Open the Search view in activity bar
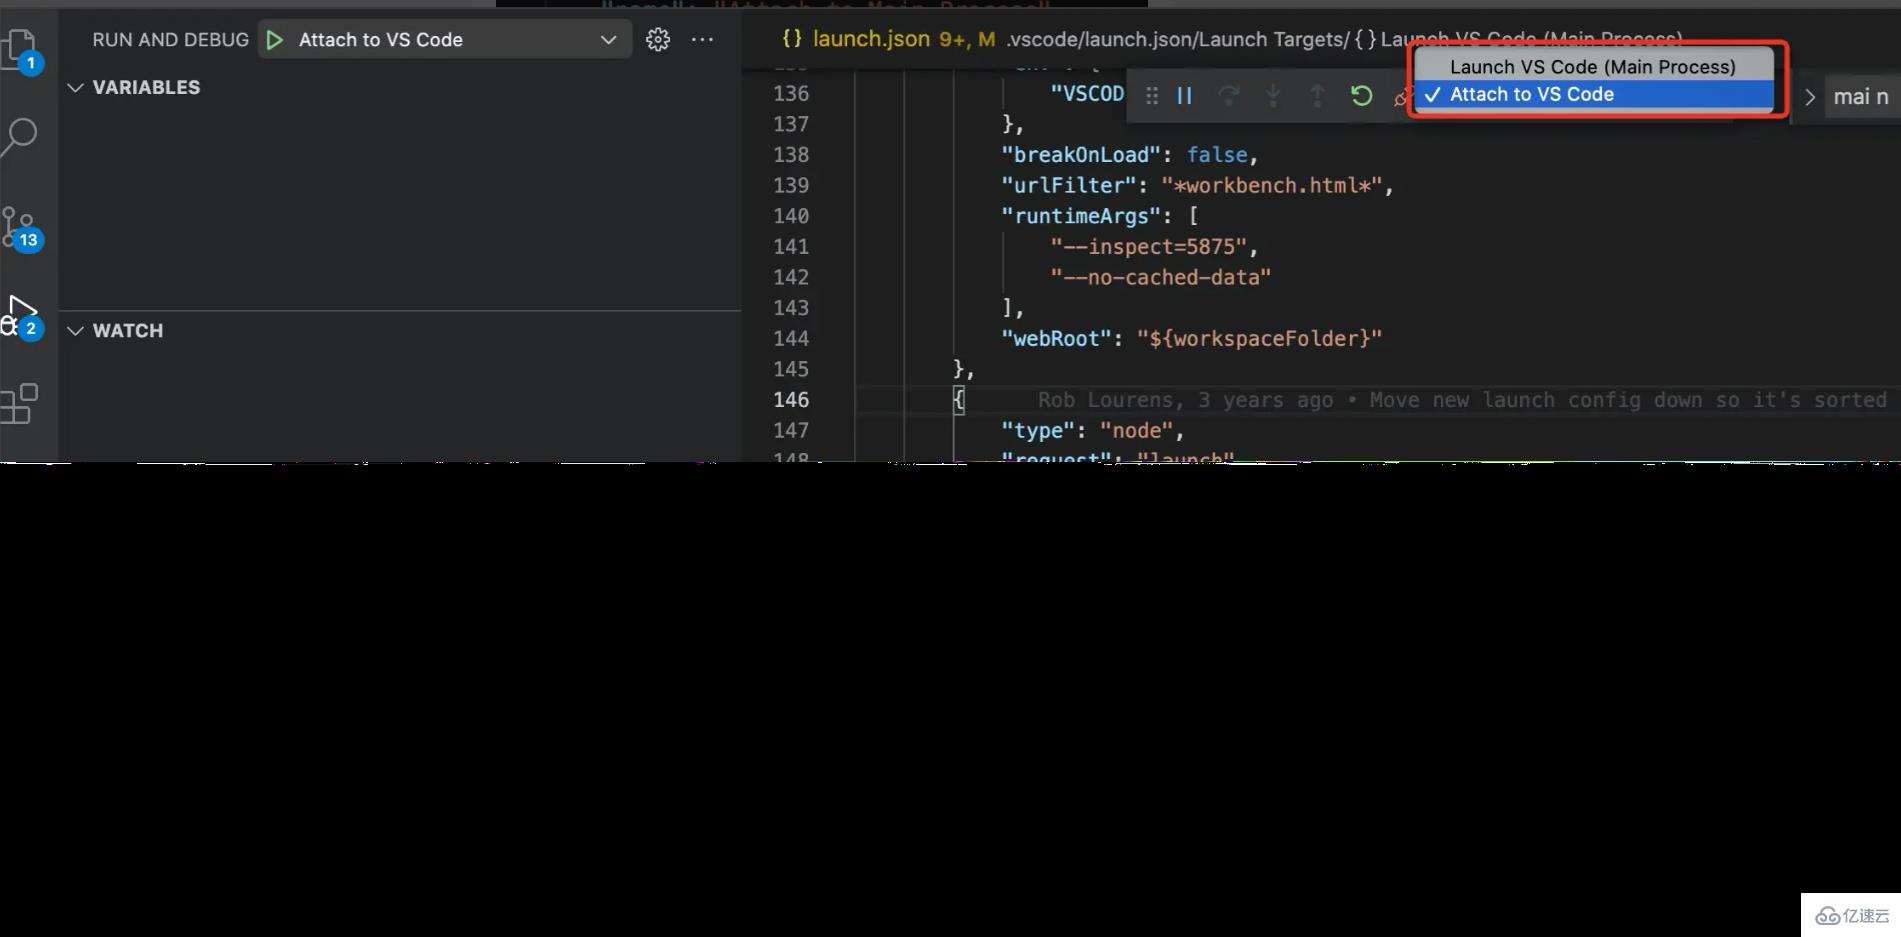Screen dimensions: 1901x937 (20, 137)
